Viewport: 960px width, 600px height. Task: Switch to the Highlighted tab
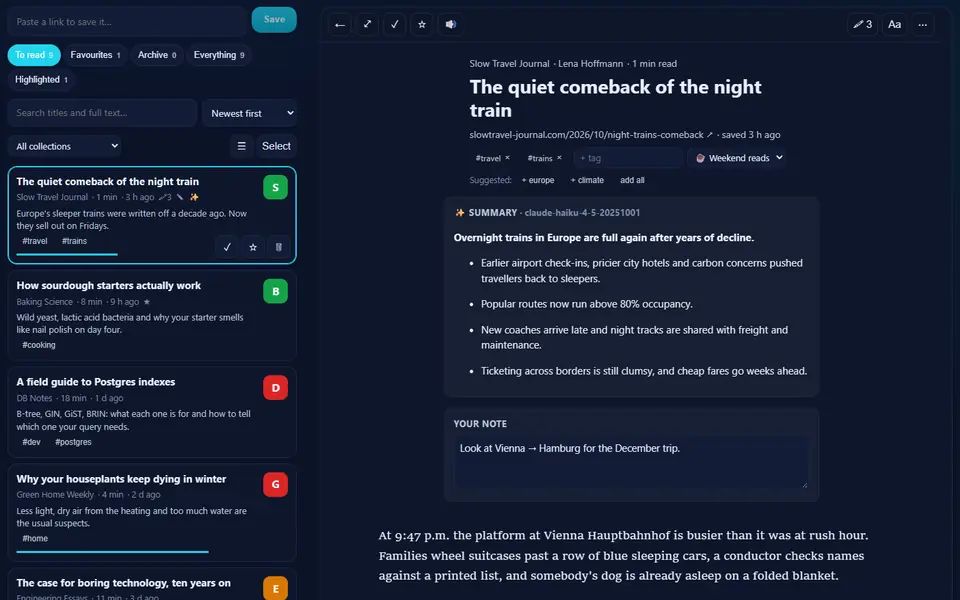(41, 80)
